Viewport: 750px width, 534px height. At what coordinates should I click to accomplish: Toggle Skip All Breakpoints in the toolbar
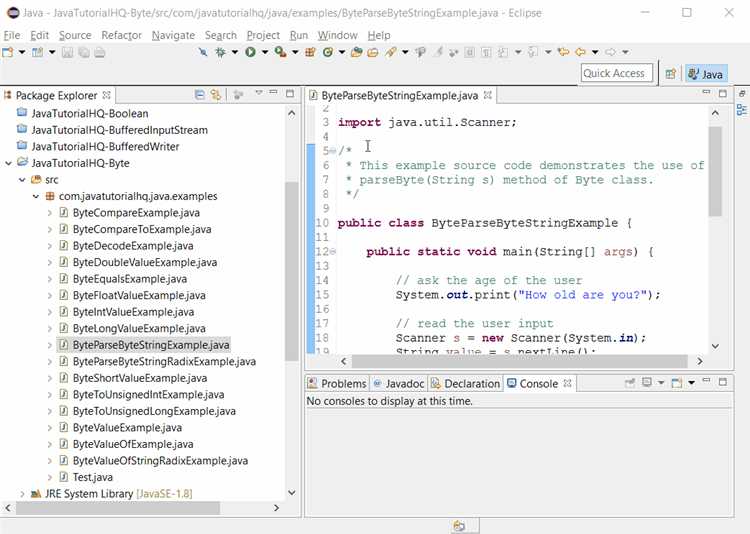coord(203,52)
